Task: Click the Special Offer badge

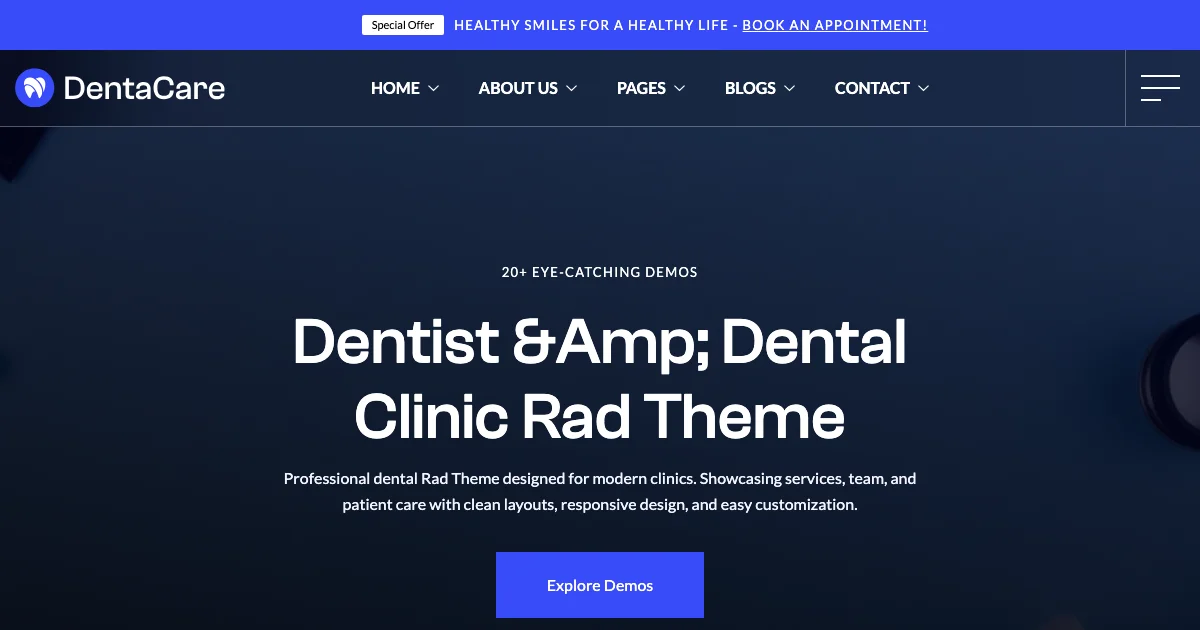Action: pyautogui.click(x=403, y=25)
